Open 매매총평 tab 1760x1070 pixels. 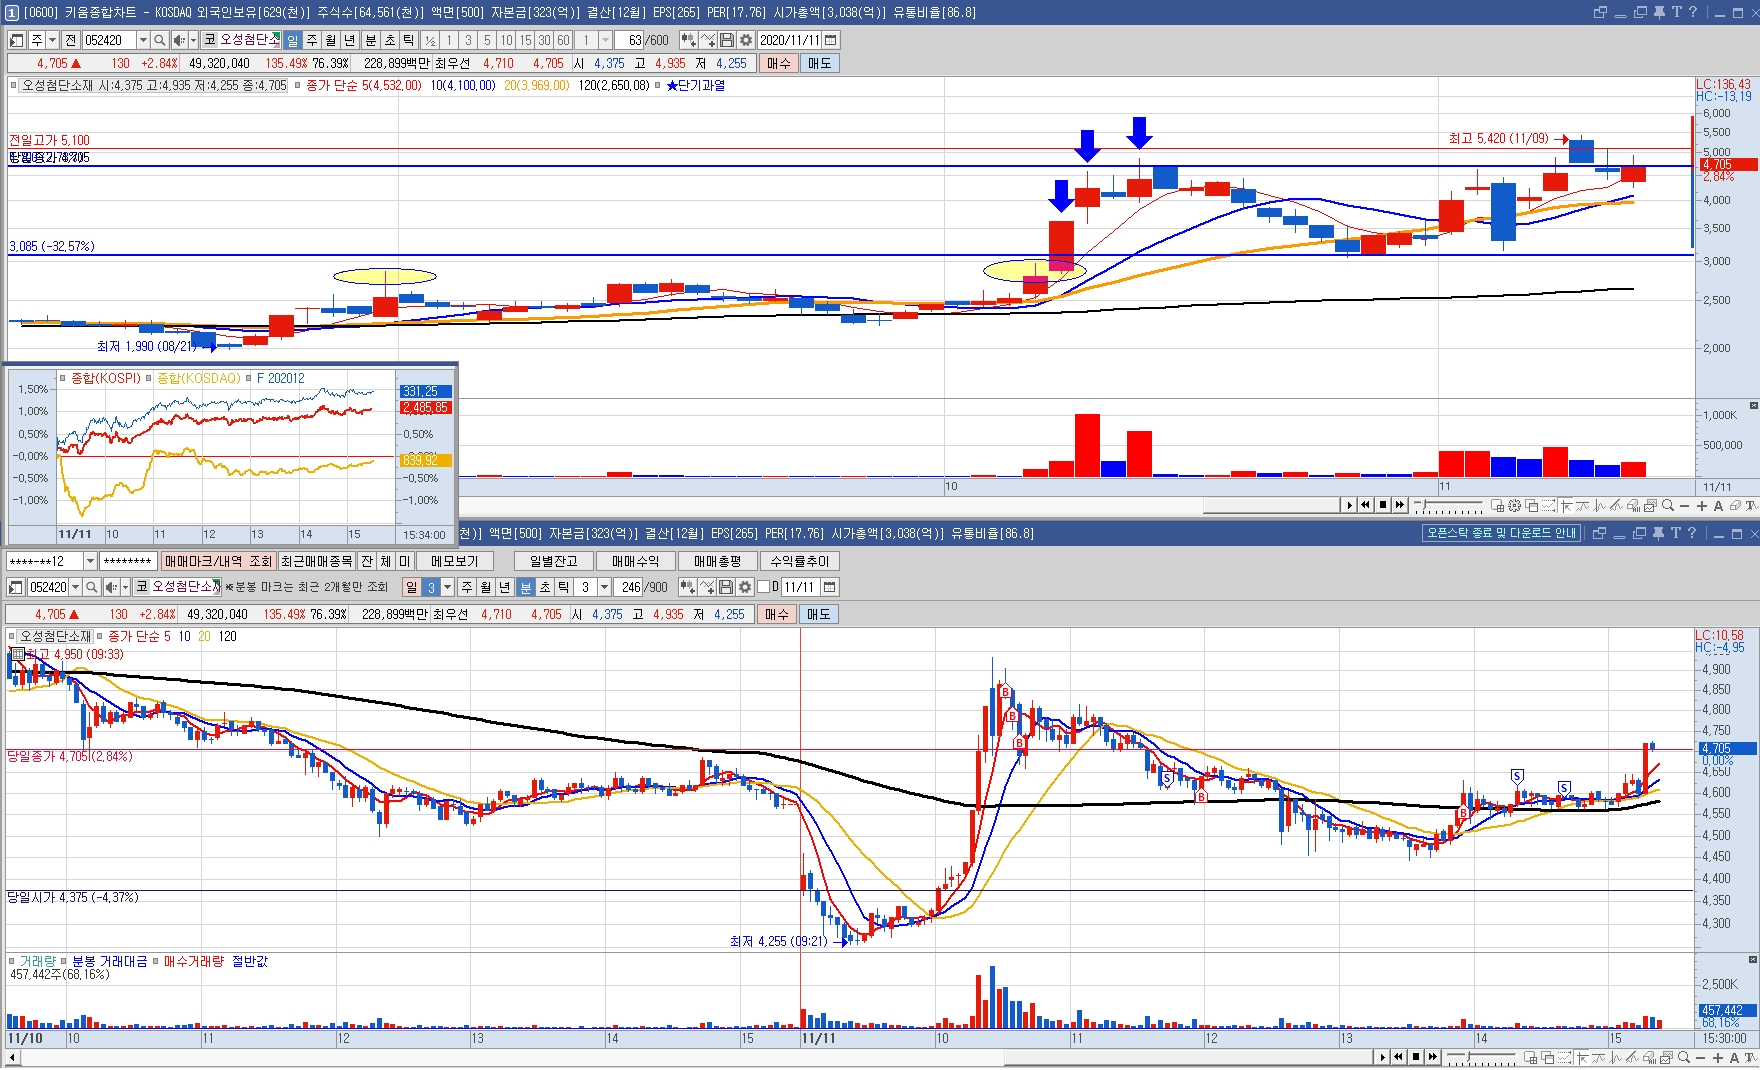point(717,561)
